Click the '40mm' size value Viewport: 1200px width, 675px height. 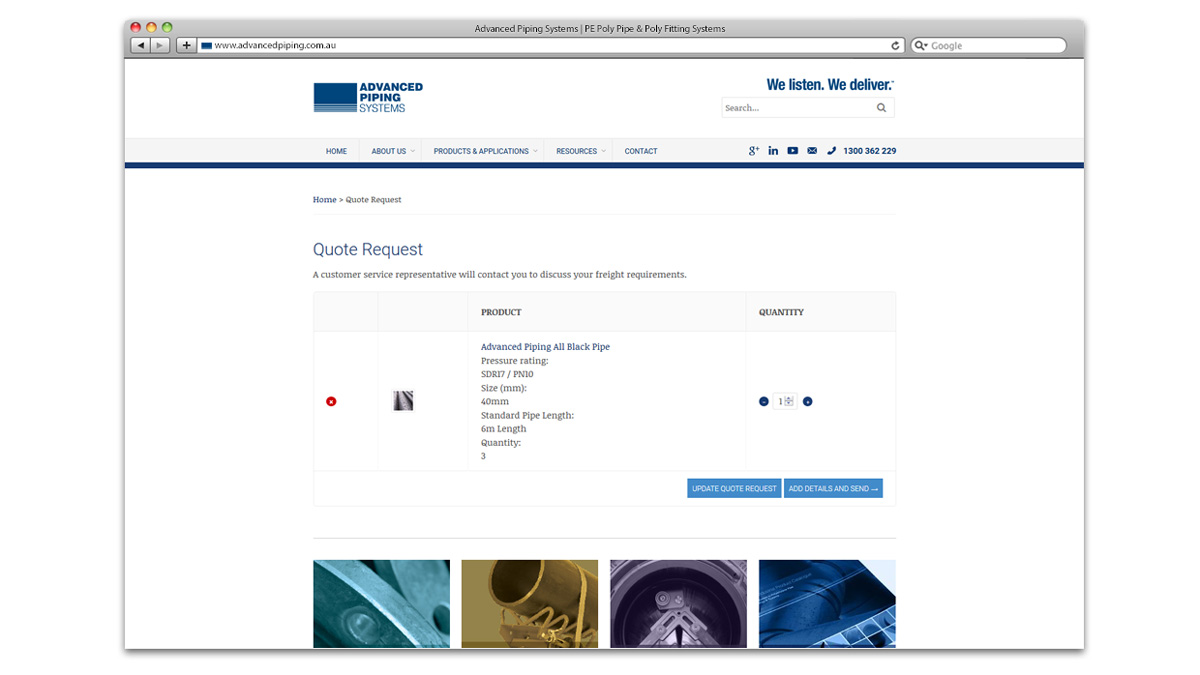pos(495,402)
